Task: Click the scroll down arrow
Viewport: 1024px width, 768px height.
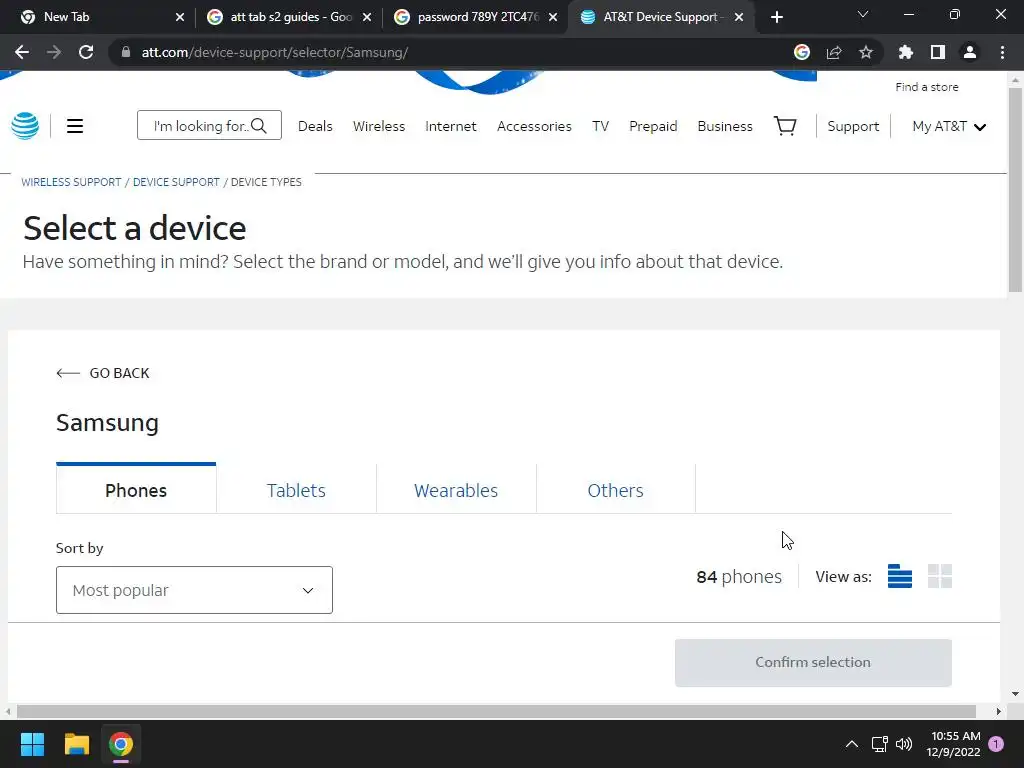Action: (1015, 694)
